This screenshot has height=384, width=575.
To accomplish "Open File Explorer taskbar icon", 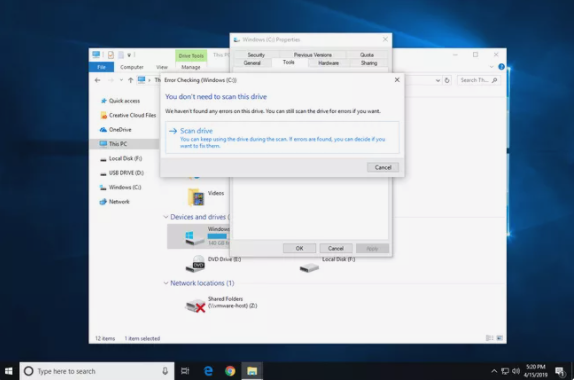I will click(x=252, y=371).
